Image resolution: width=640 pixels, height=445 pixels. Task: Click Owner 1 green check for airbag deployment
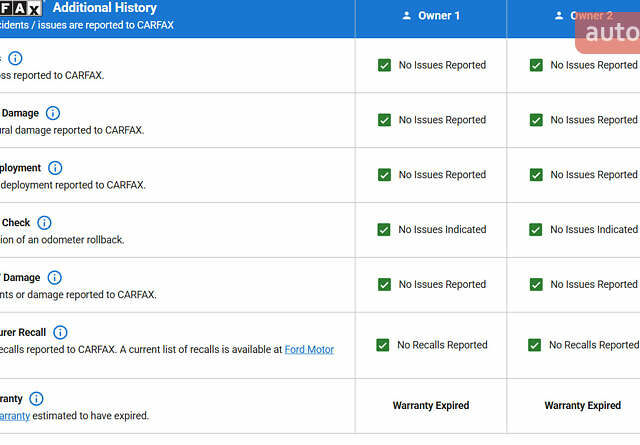(384, 175)
